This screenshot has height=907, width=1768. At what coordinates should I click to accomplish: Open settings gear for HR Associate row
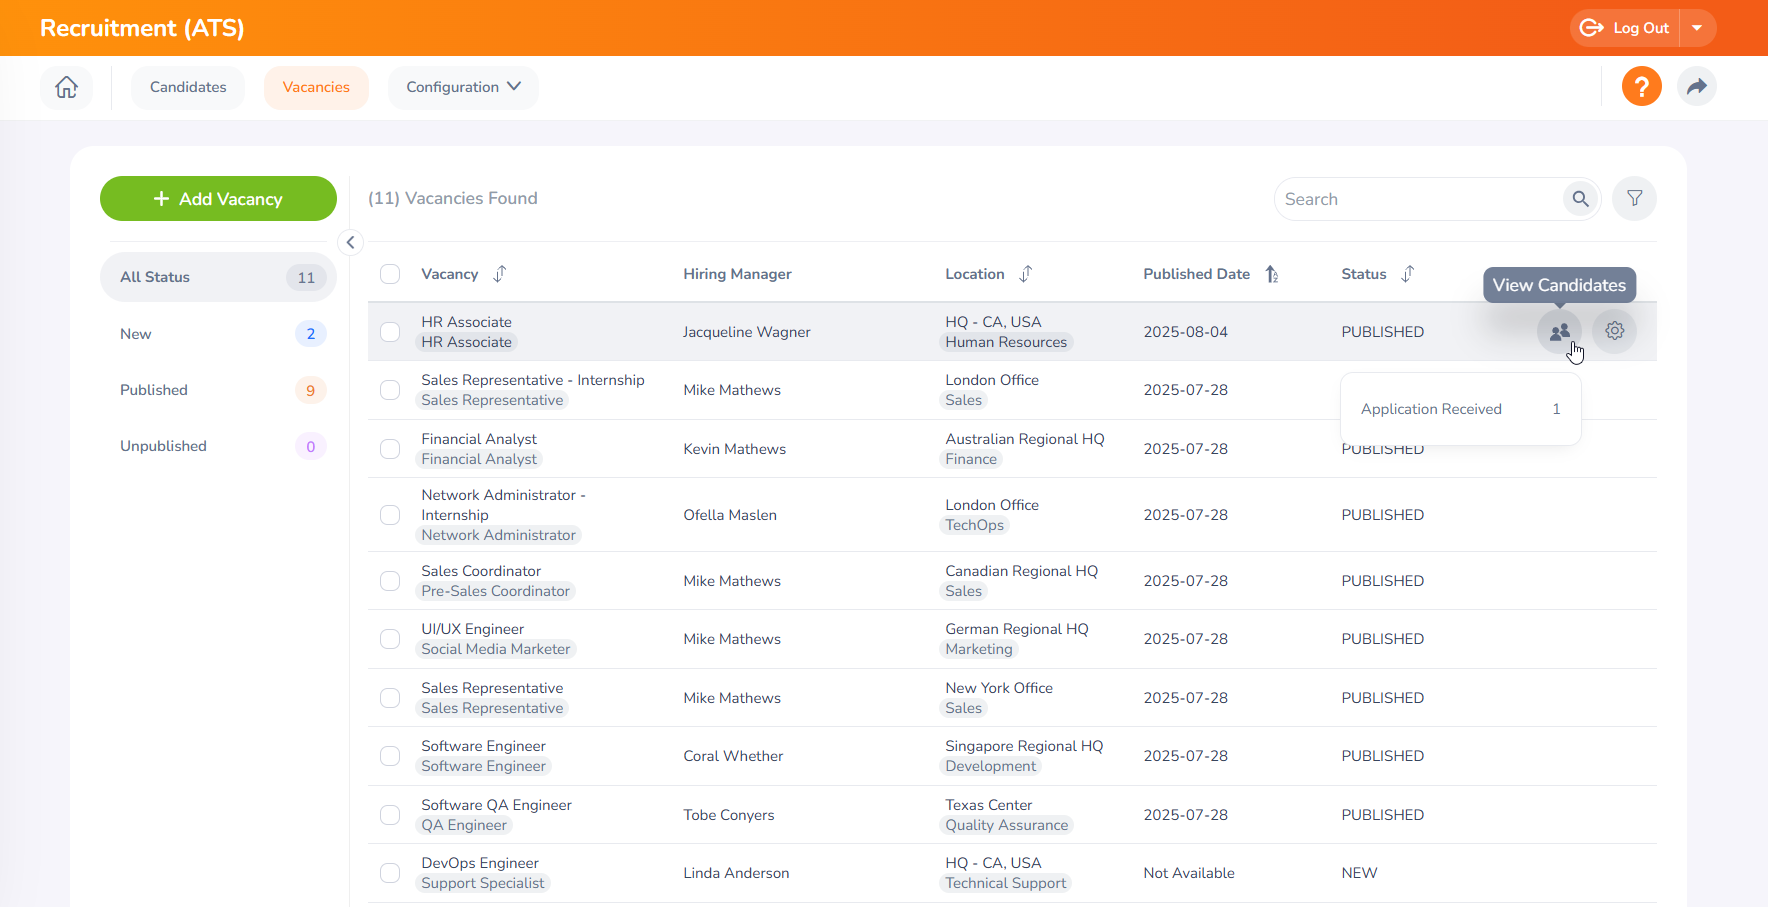pyautogui.click(x=1614, y=331)
